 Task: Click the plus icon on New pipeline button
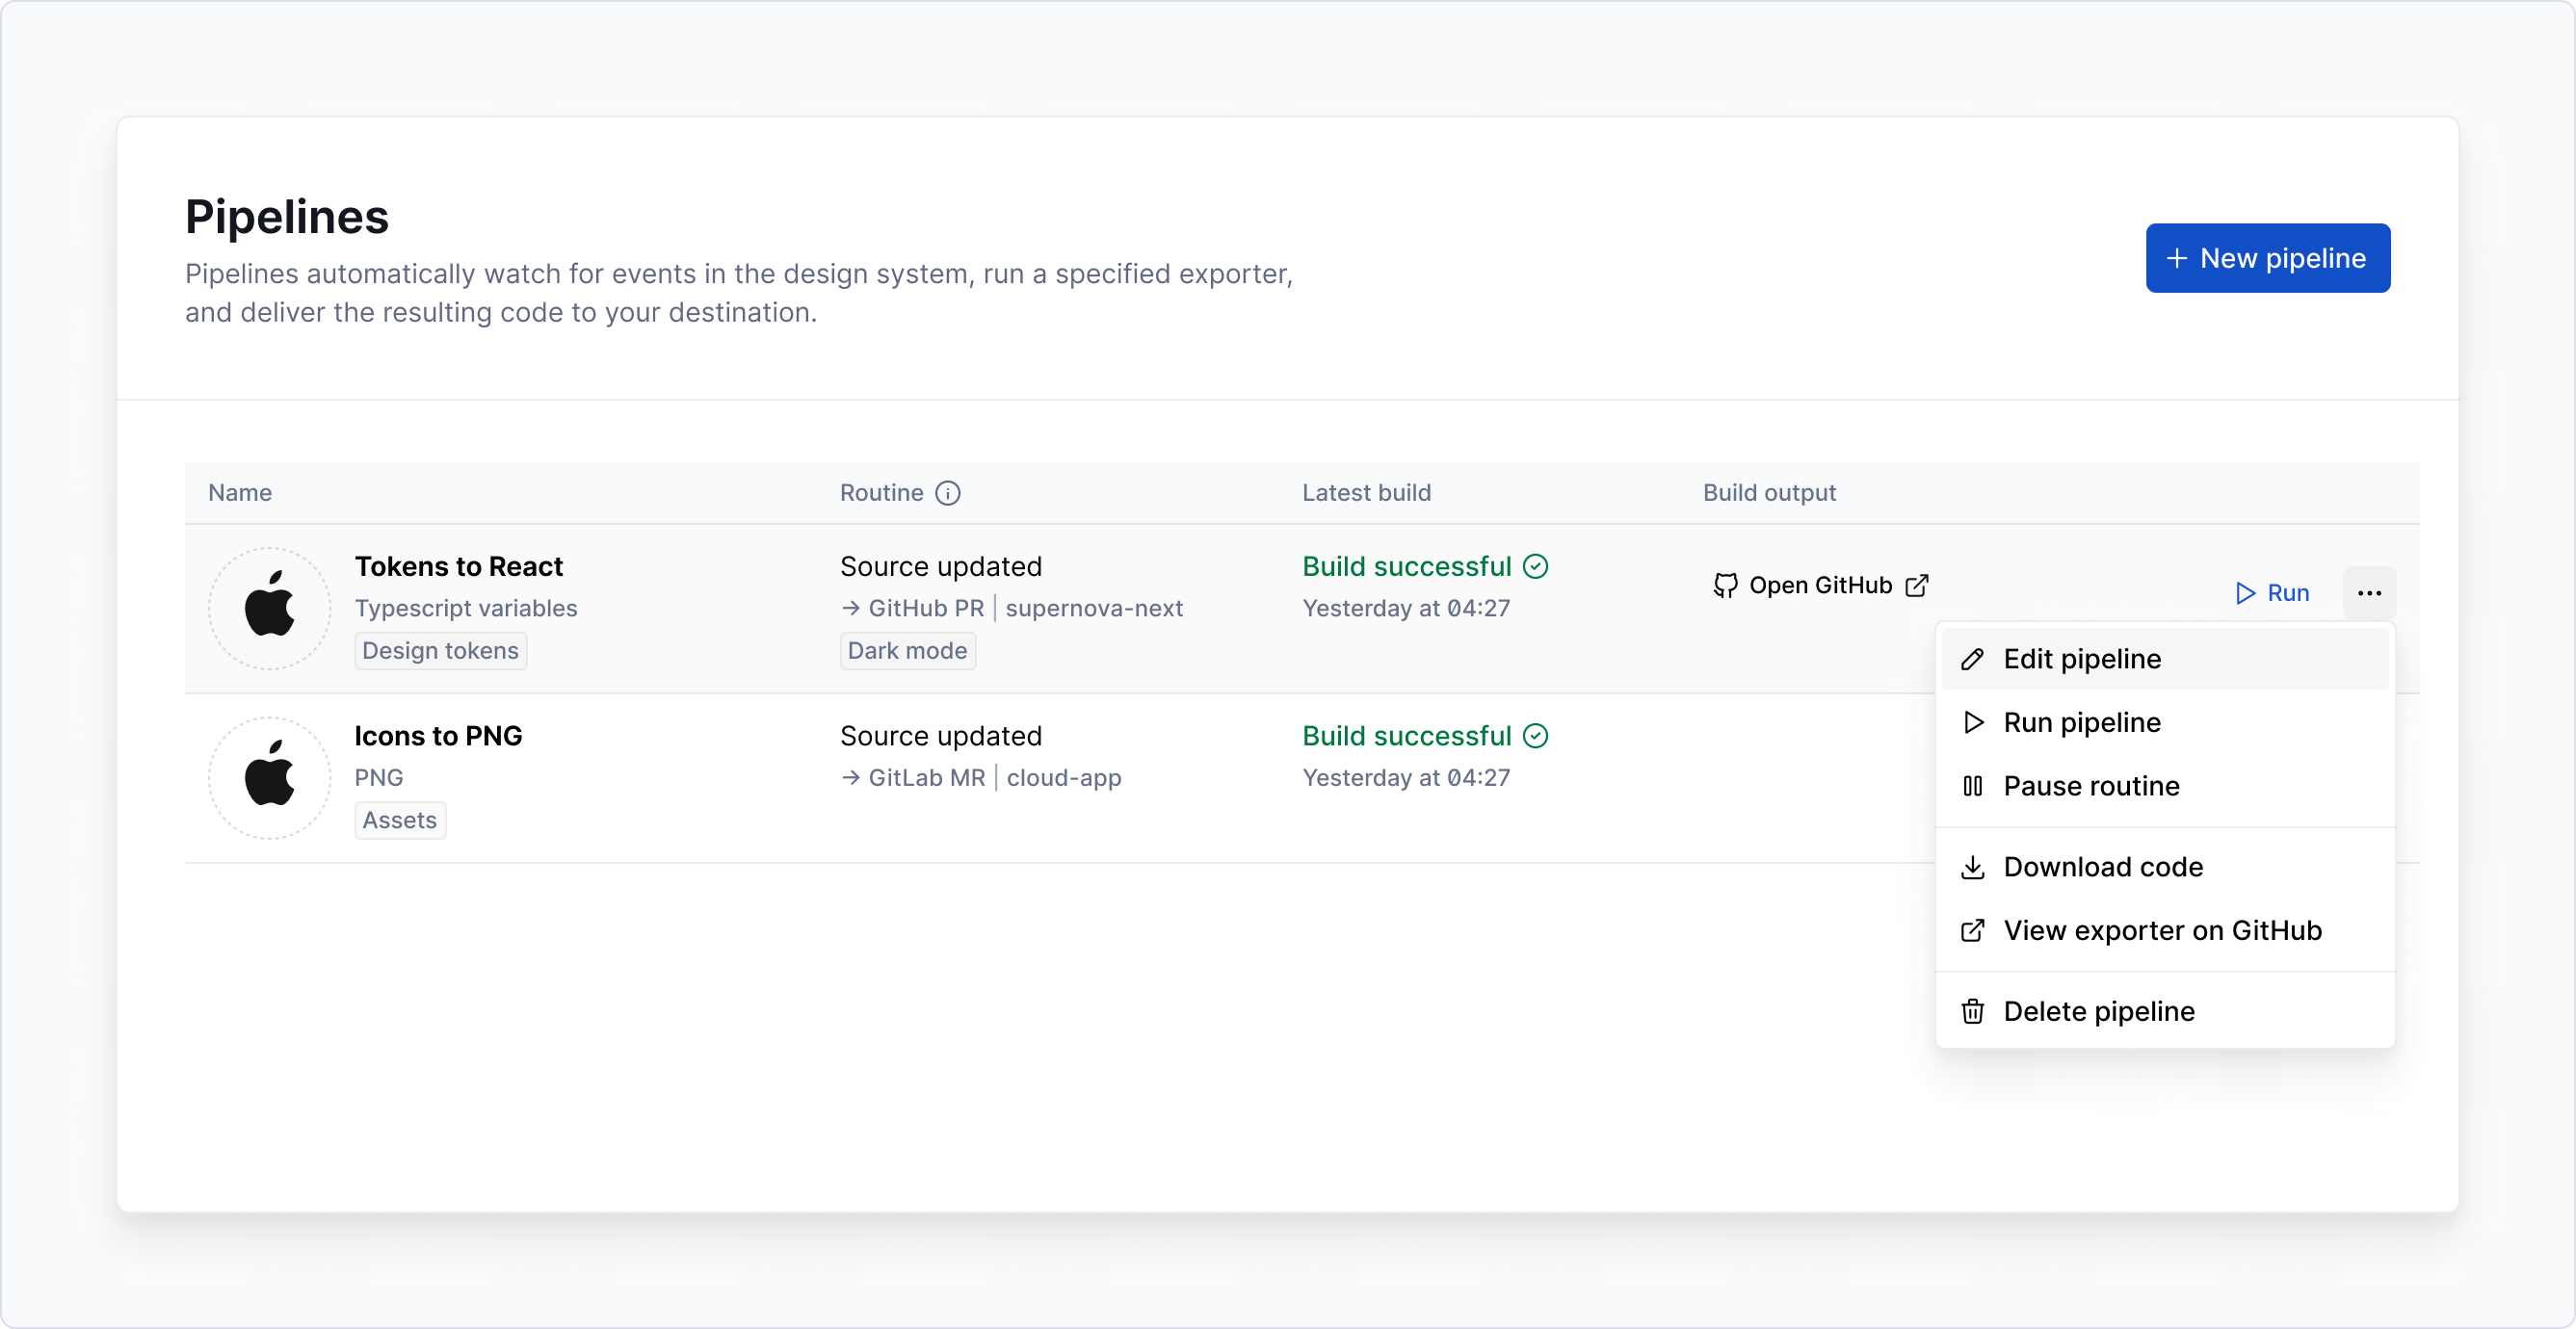[2178, 258]
